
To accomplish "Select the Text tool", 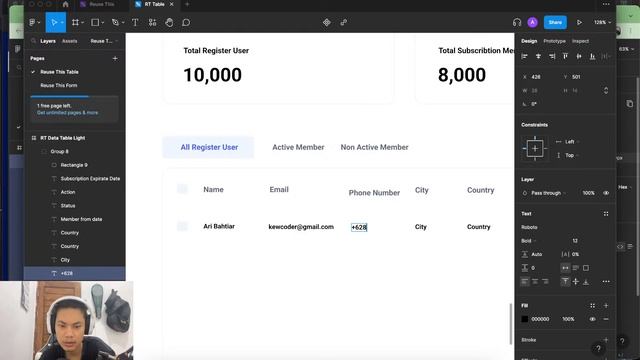I will [135, 22].
